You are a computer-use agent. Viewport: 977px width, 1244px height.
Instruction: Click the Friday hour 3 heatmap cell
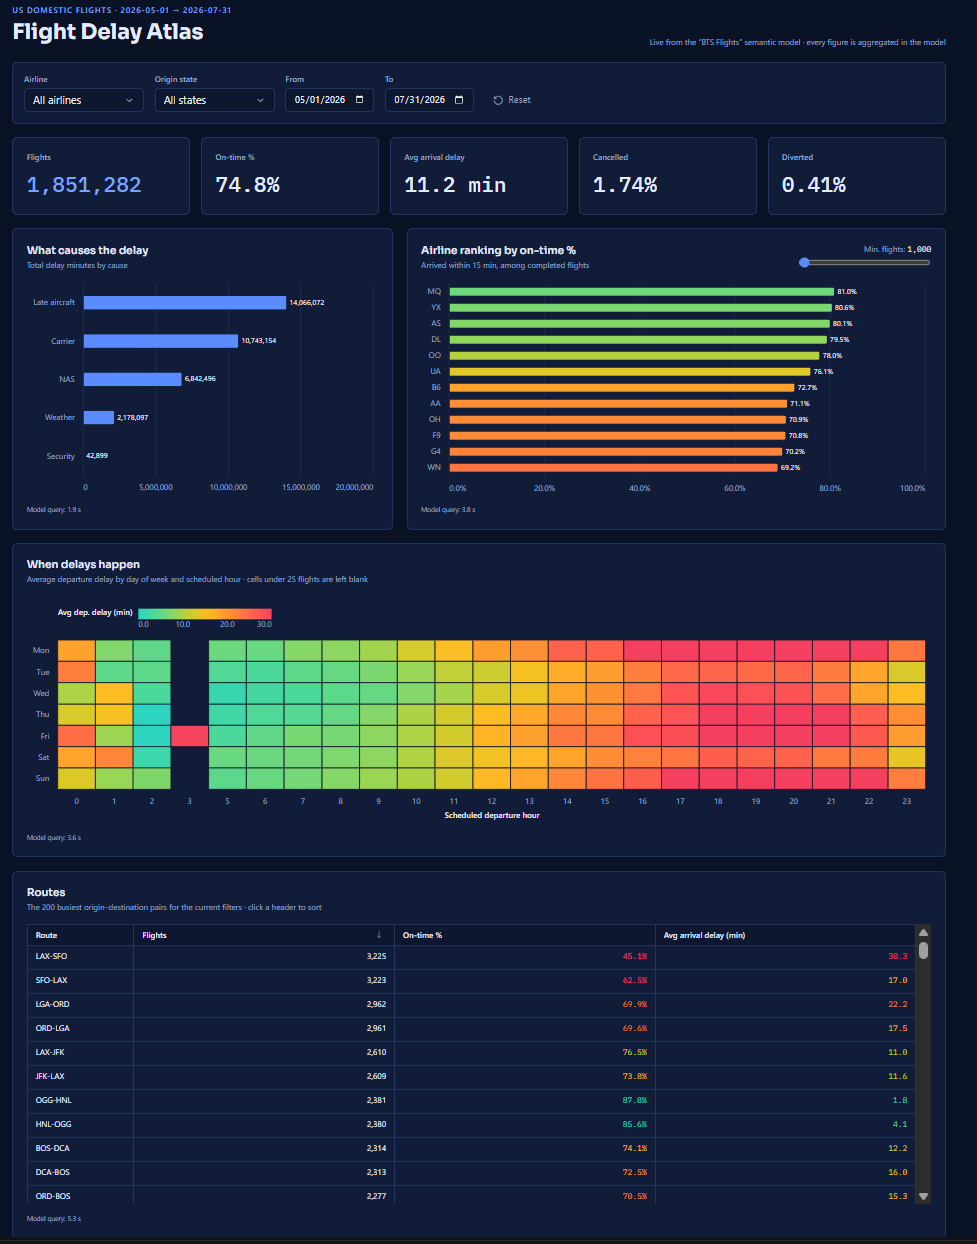pyautogui.click(x=190, y=736)
